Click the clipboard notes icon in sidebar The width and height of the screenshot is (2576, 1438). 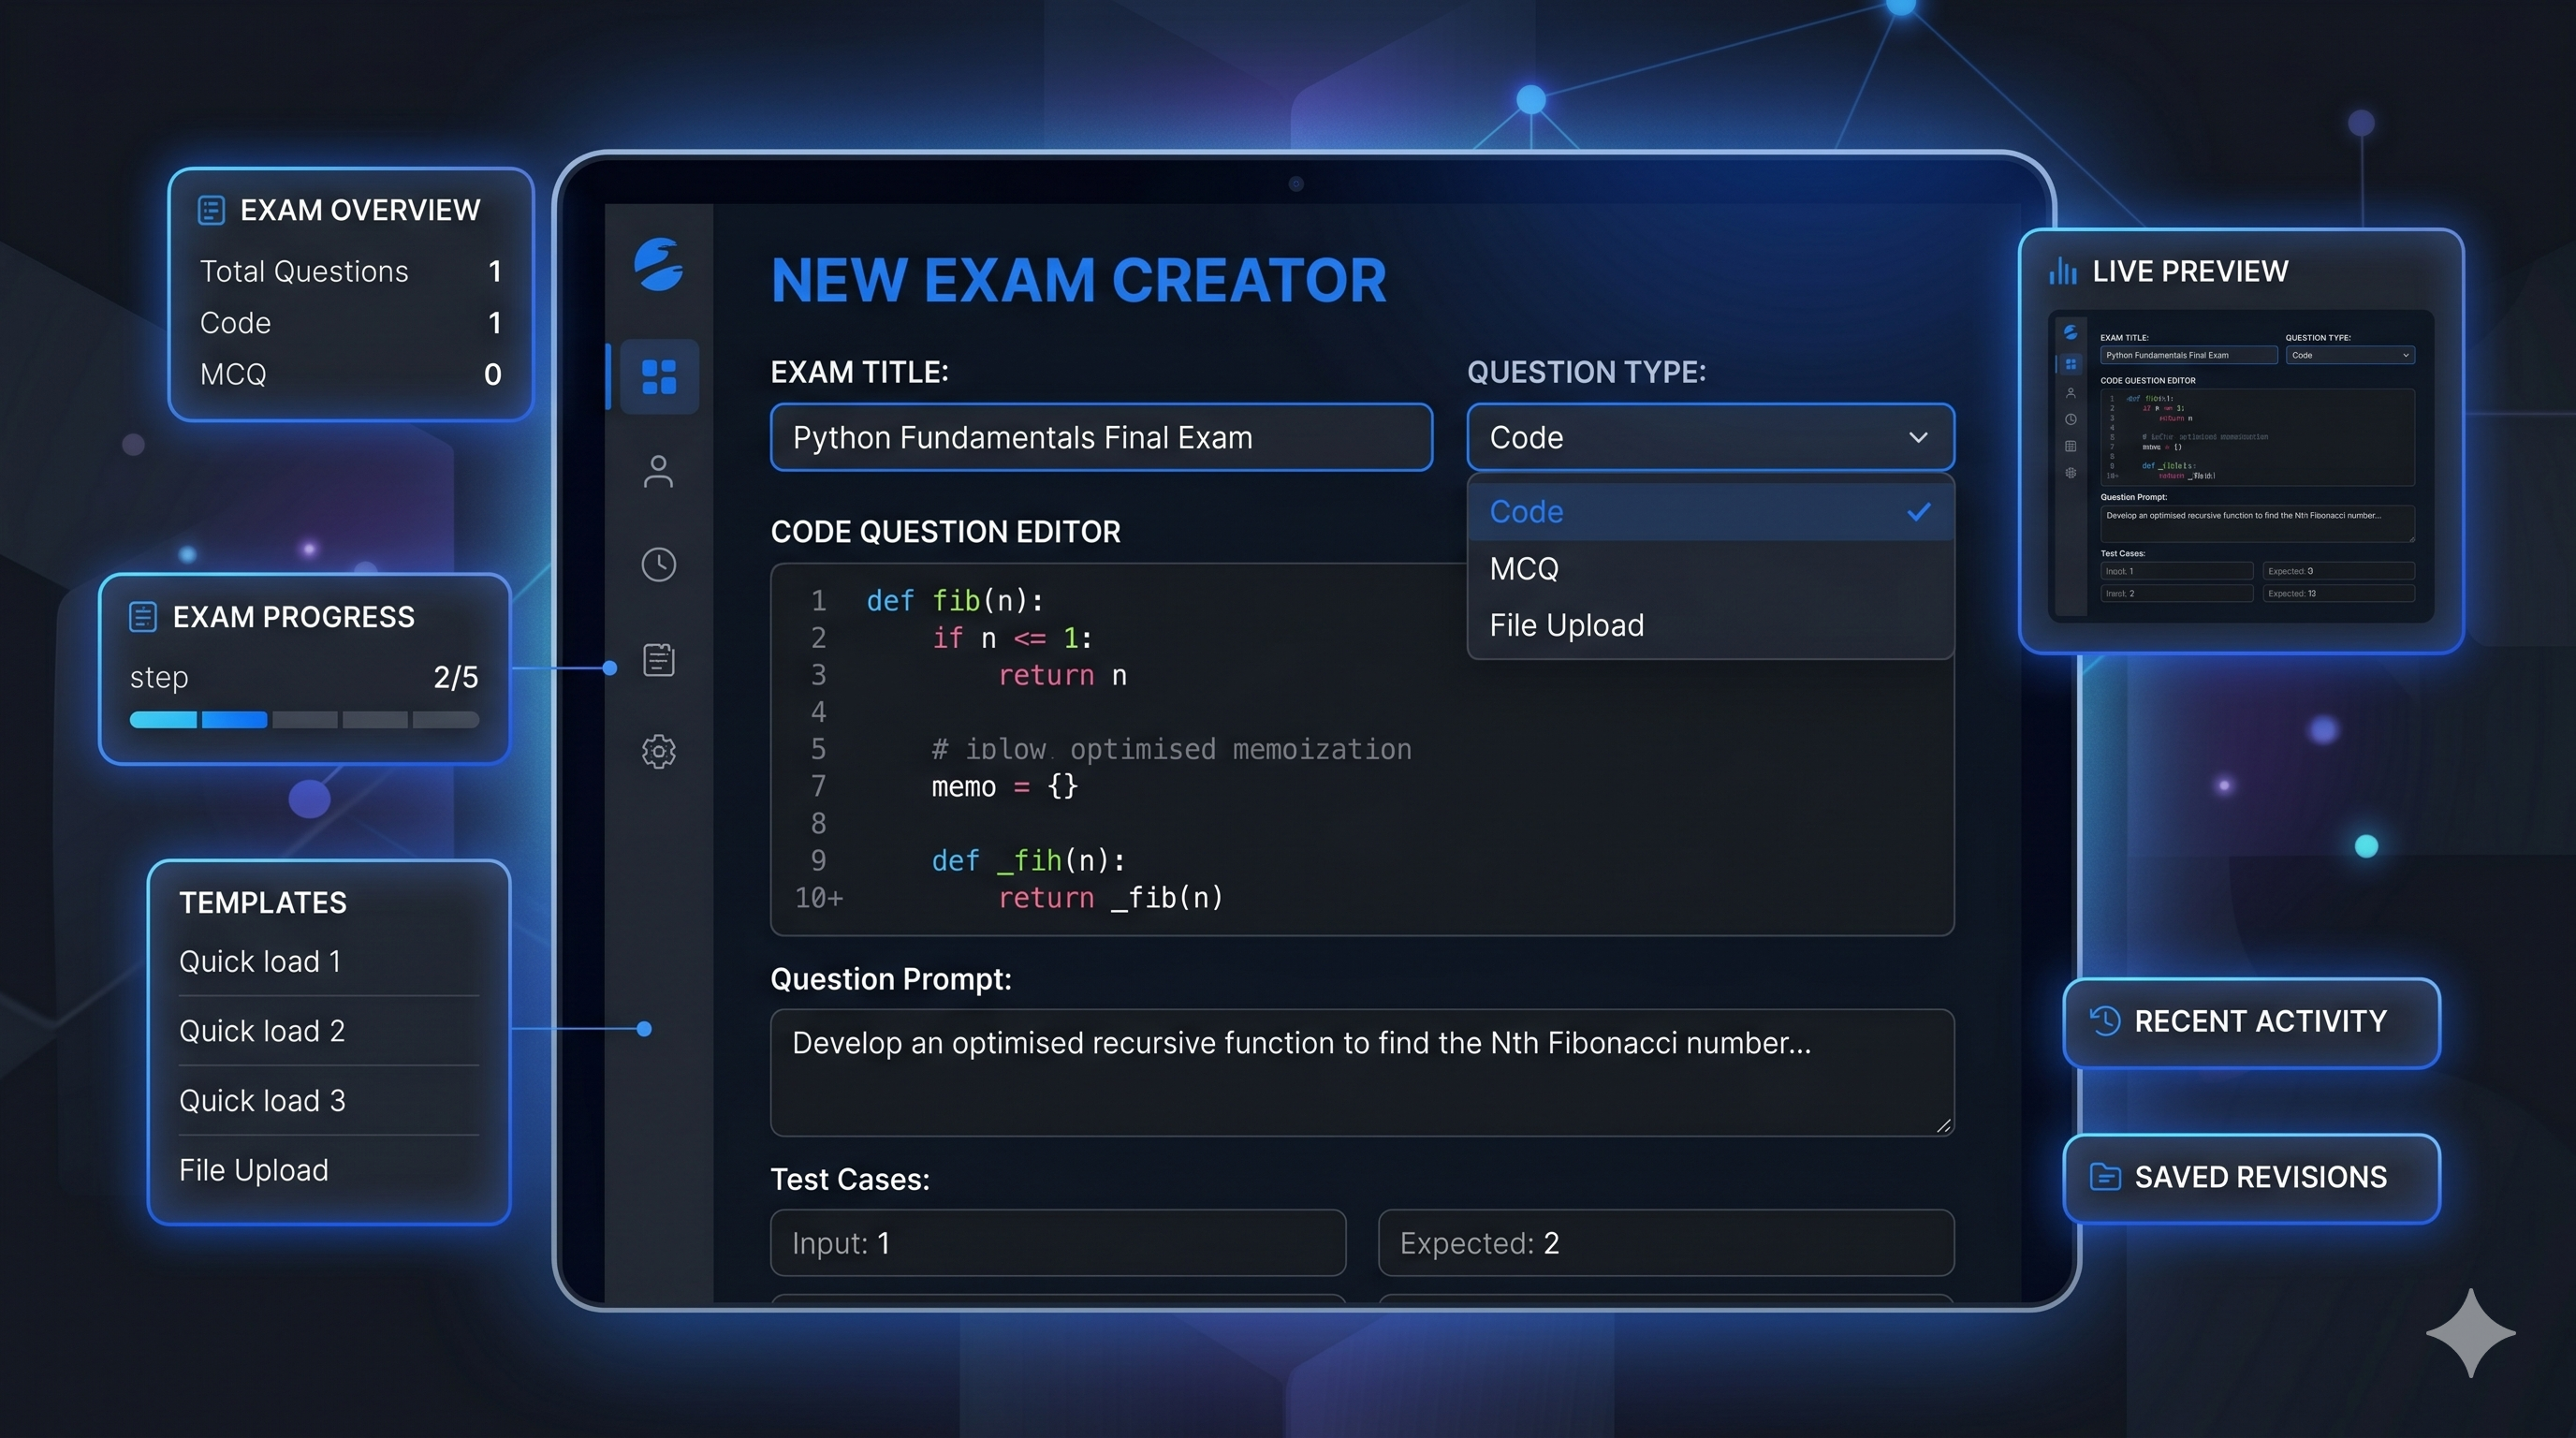click(658, 659)
